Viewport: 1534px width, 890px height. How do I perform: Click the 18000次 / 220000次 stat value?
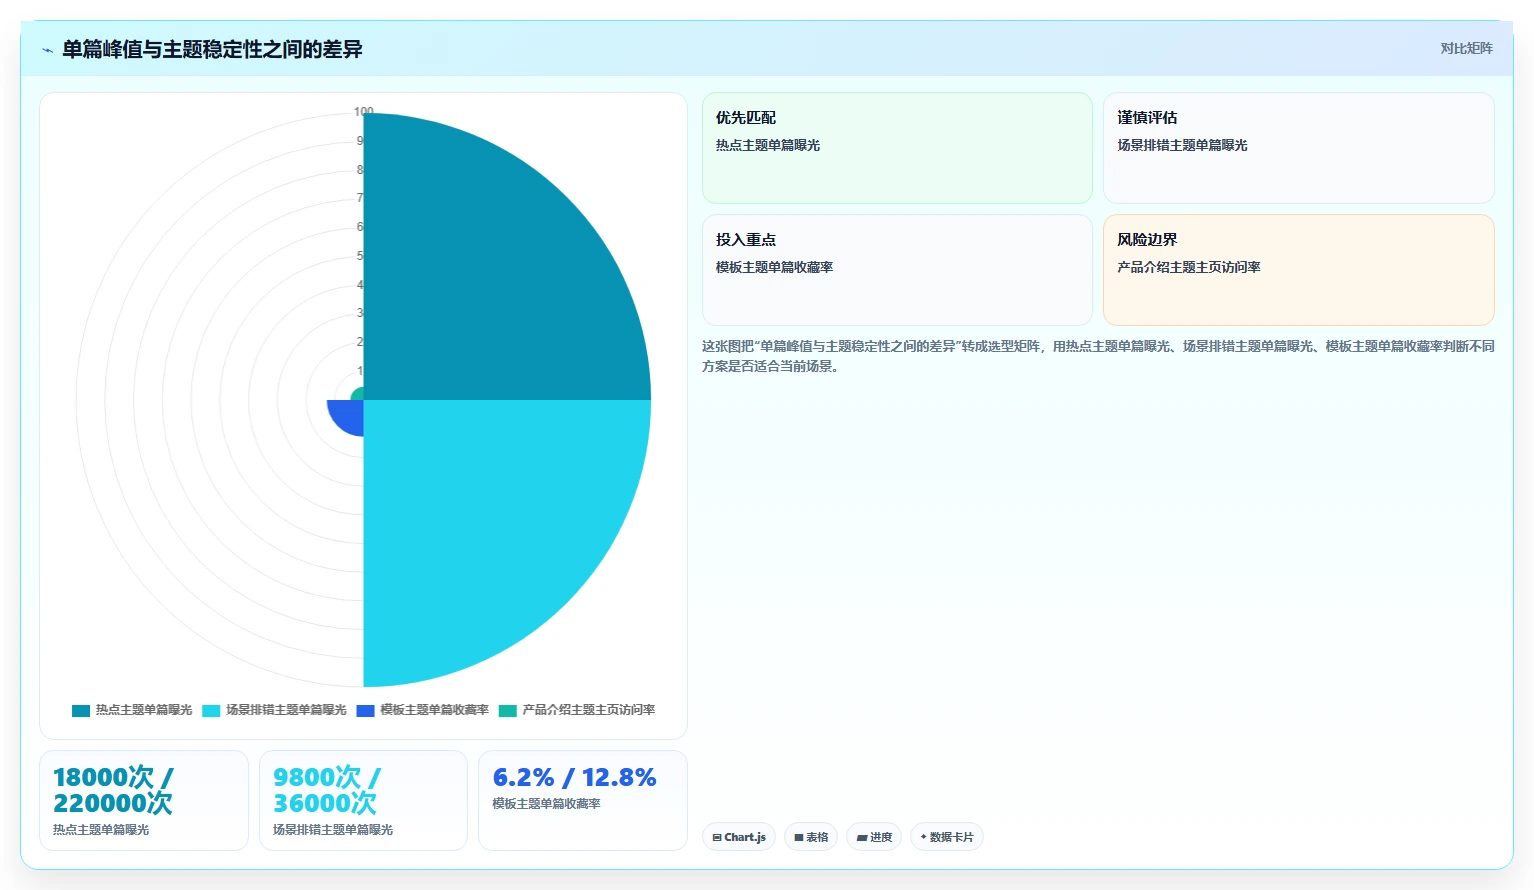click(113, 790)
